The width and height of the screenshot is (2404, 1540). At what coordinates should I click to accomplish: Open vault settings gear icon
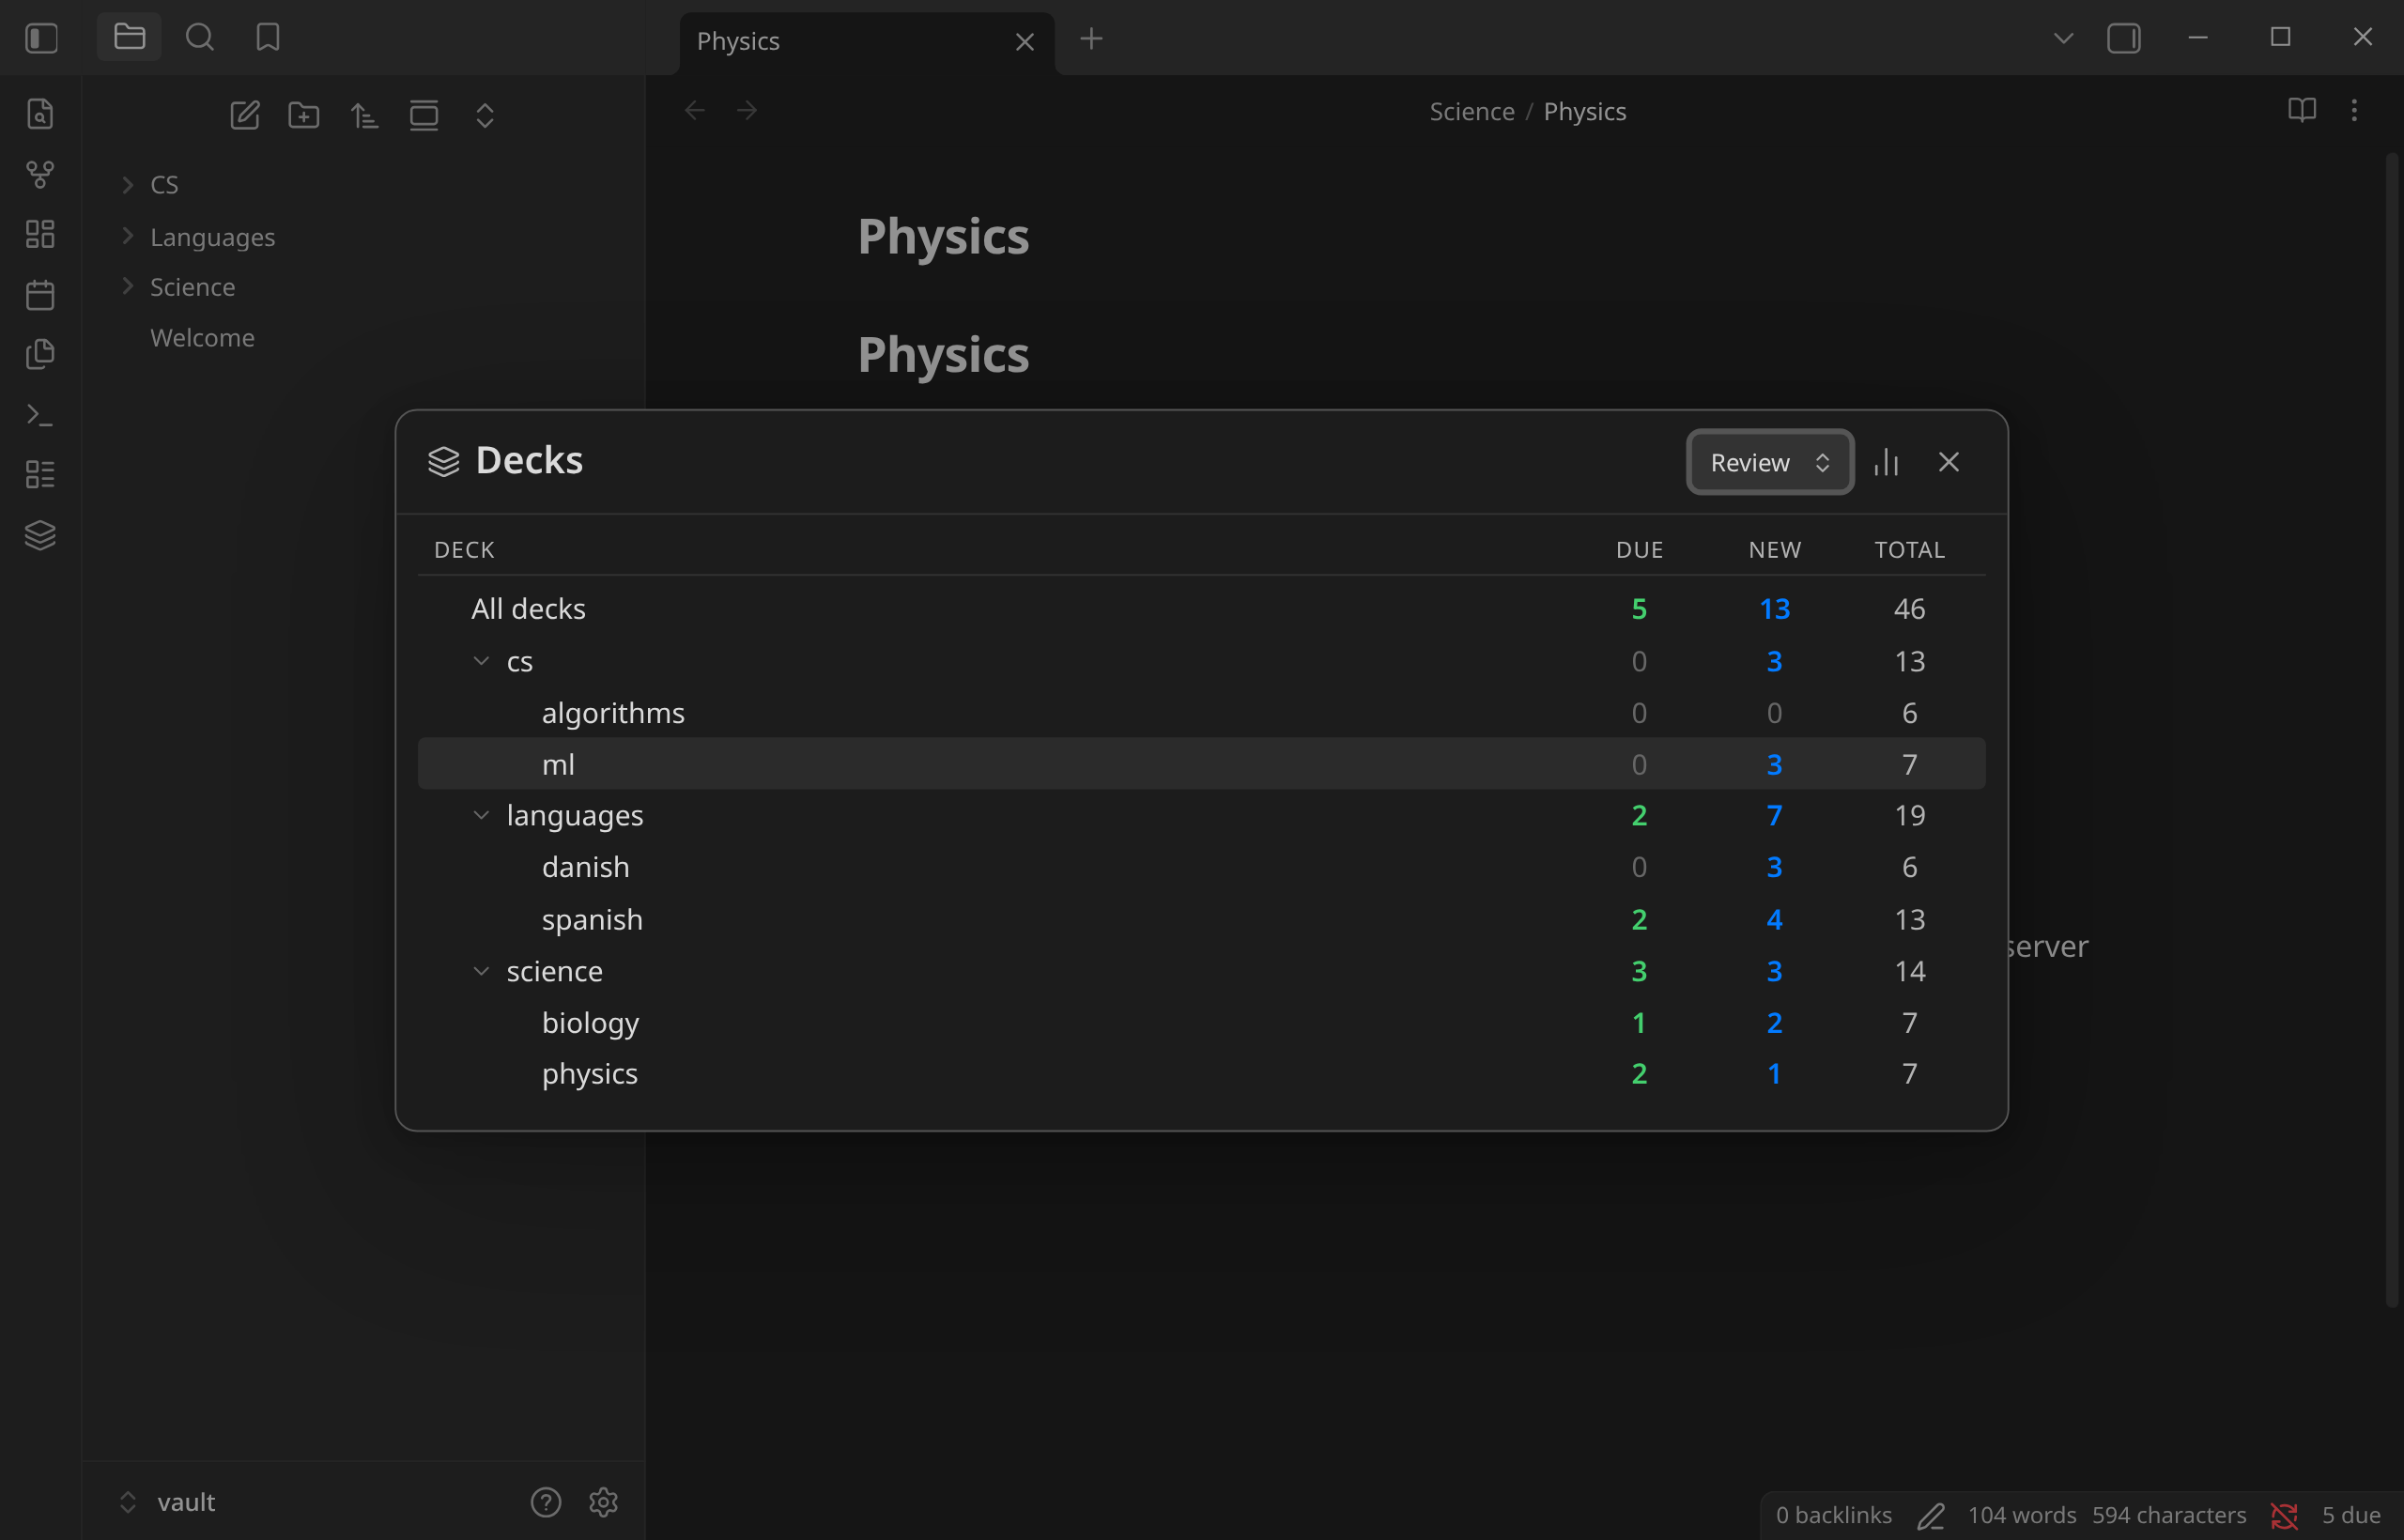tap(603, 1502)
